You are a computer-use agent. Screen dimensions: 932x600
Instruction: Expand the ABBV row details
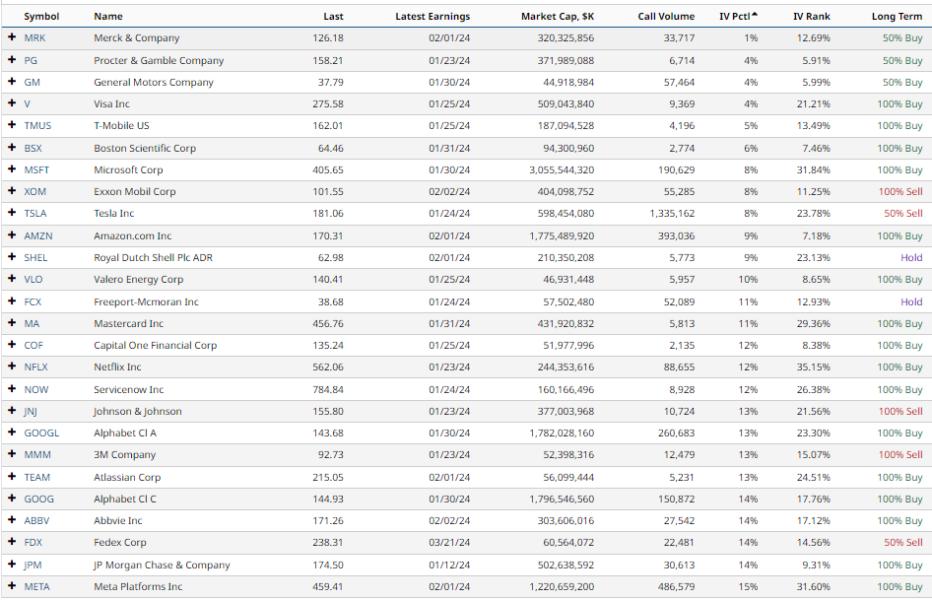pos(12,520)
